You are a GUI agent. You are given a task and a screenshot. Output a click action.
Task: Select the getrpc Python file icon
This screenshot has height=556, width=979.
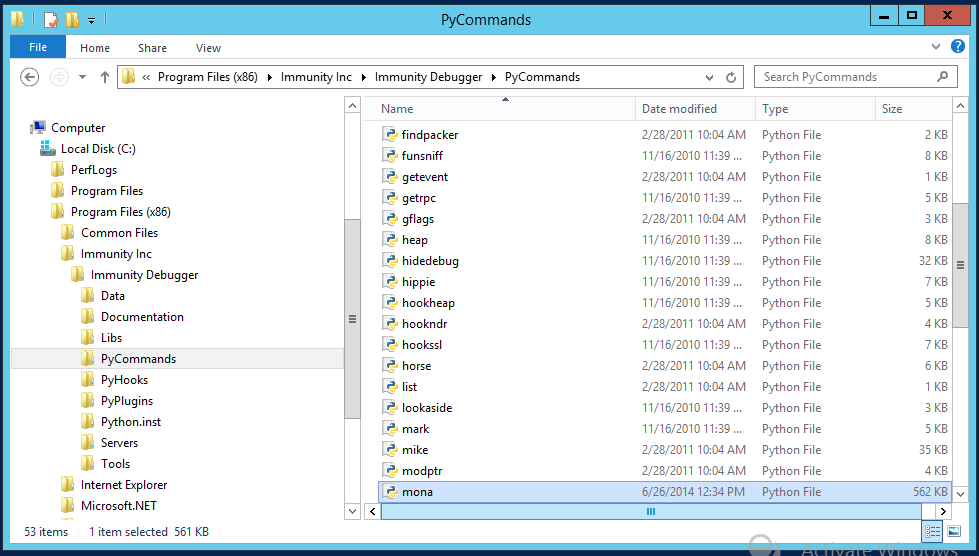pyautogui.click(x=390, y=198)
